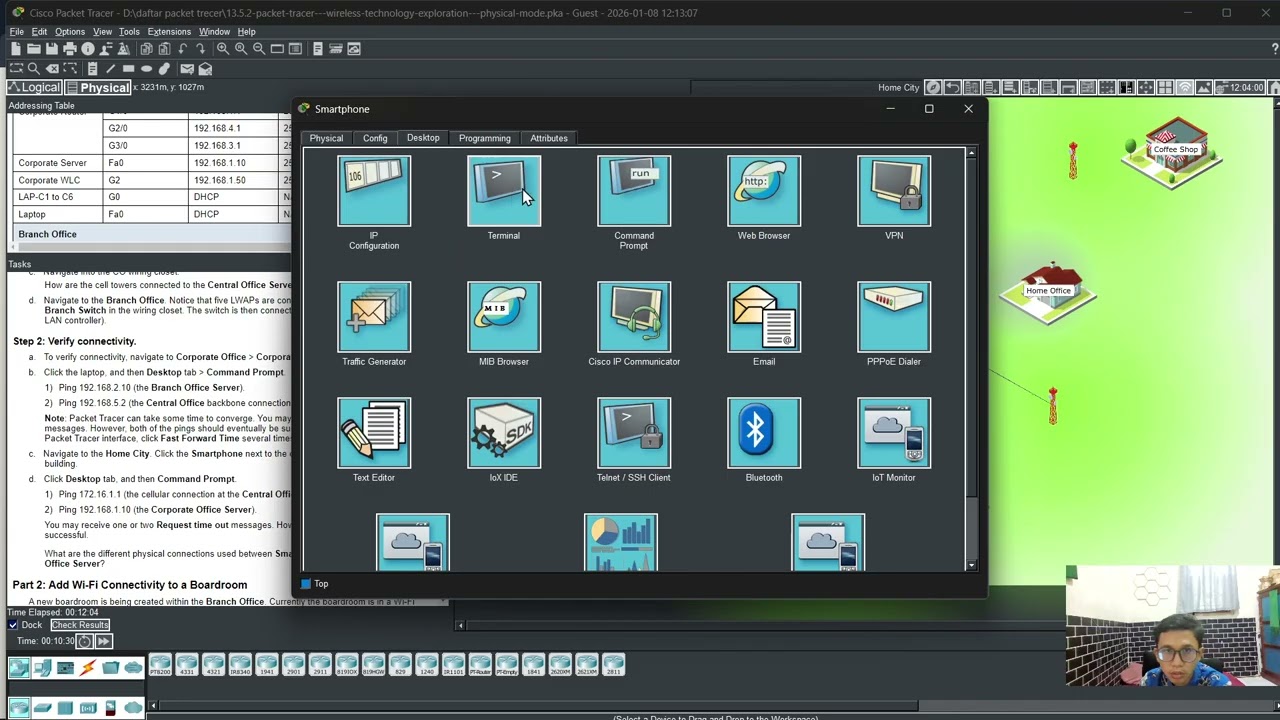Screen dimensions: 1280x720
Task: Toggle the Dock checkbox
Action: click(x=13, y=625)
